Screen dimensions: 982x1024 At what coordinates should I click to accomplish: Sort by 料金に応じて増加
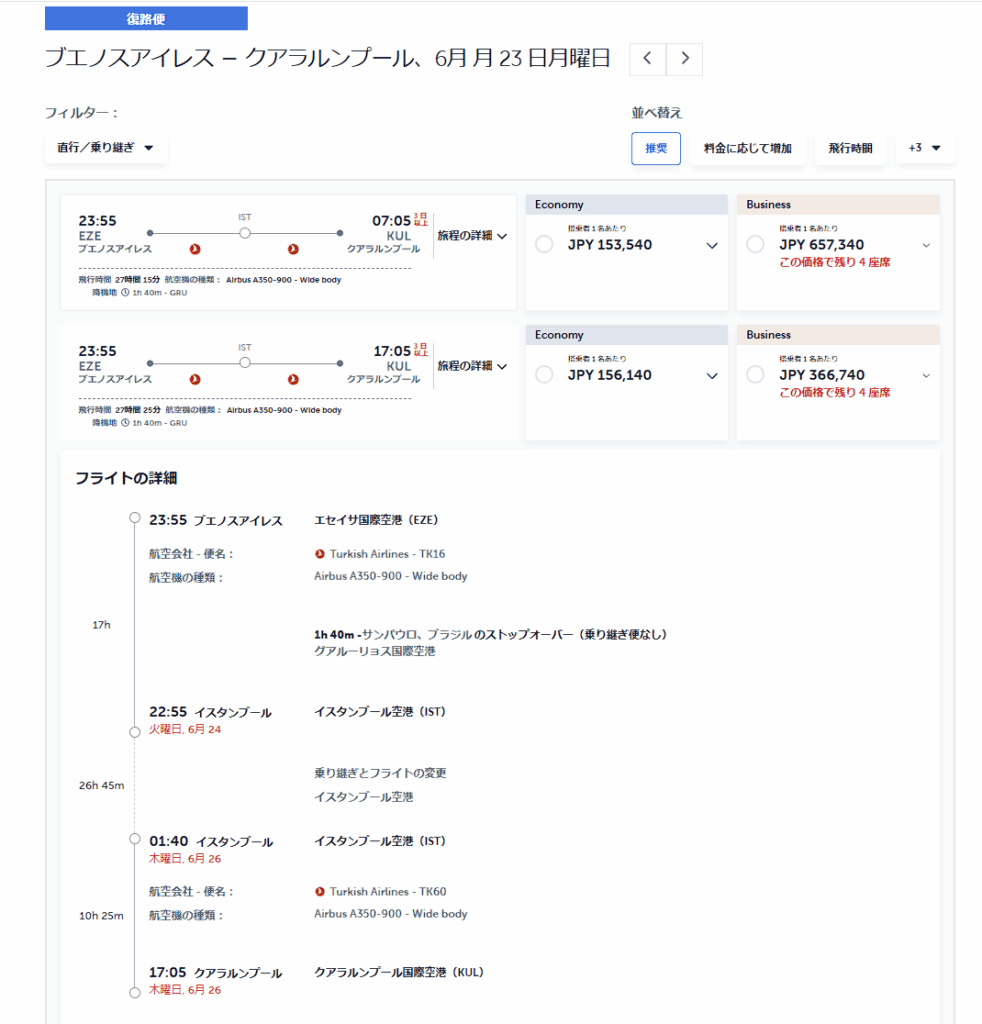click(x=747, y=148)
